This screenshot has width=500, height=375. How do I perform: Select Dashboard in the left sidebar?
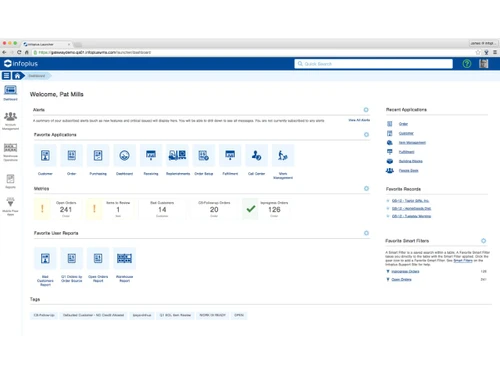[10, 93]
